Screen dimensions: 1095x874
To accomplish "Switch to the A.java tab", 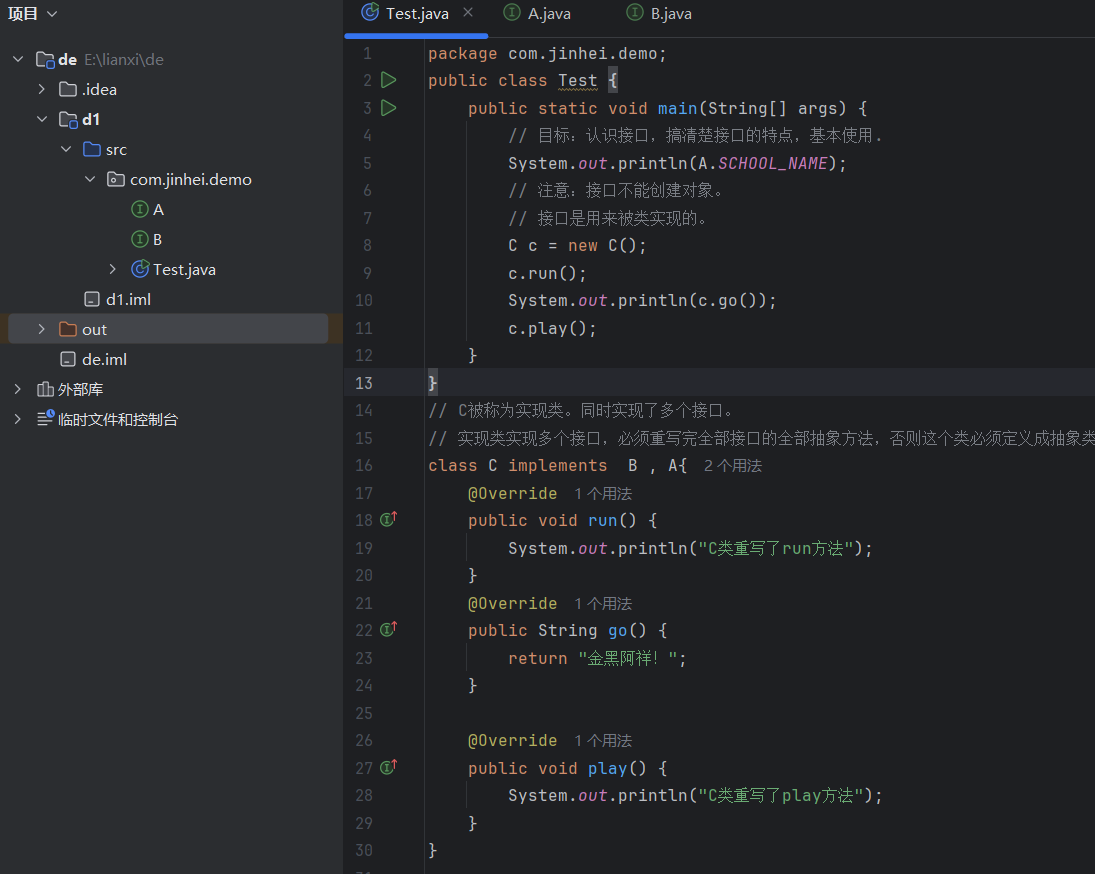I will point(549,14).
